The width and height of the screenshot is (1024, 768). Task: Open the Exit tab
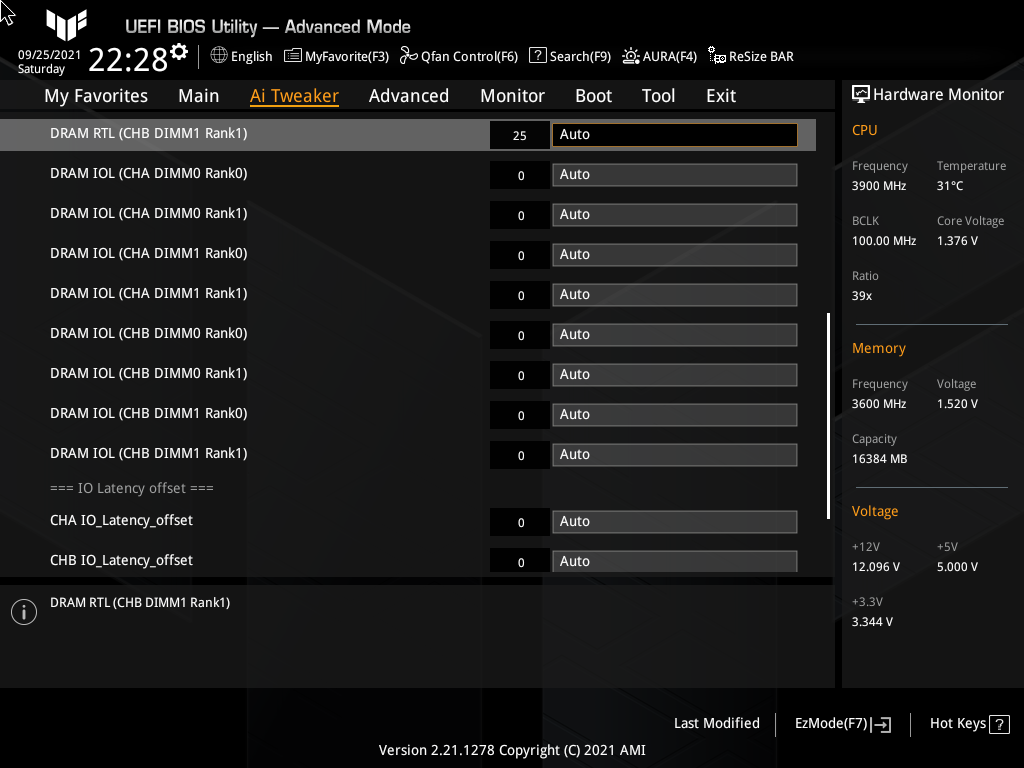[721, 96]
